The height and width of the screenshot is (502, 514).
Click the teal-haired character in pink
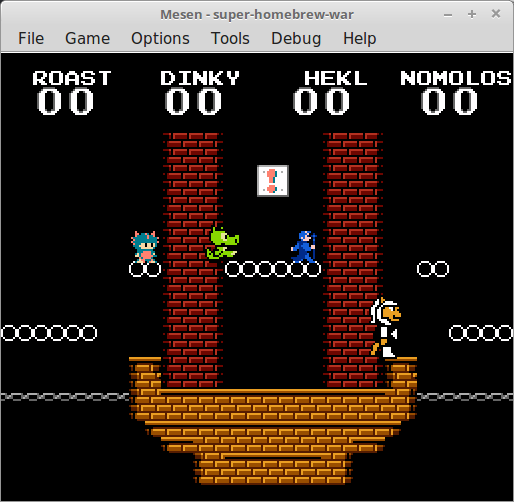pos(145,247)
